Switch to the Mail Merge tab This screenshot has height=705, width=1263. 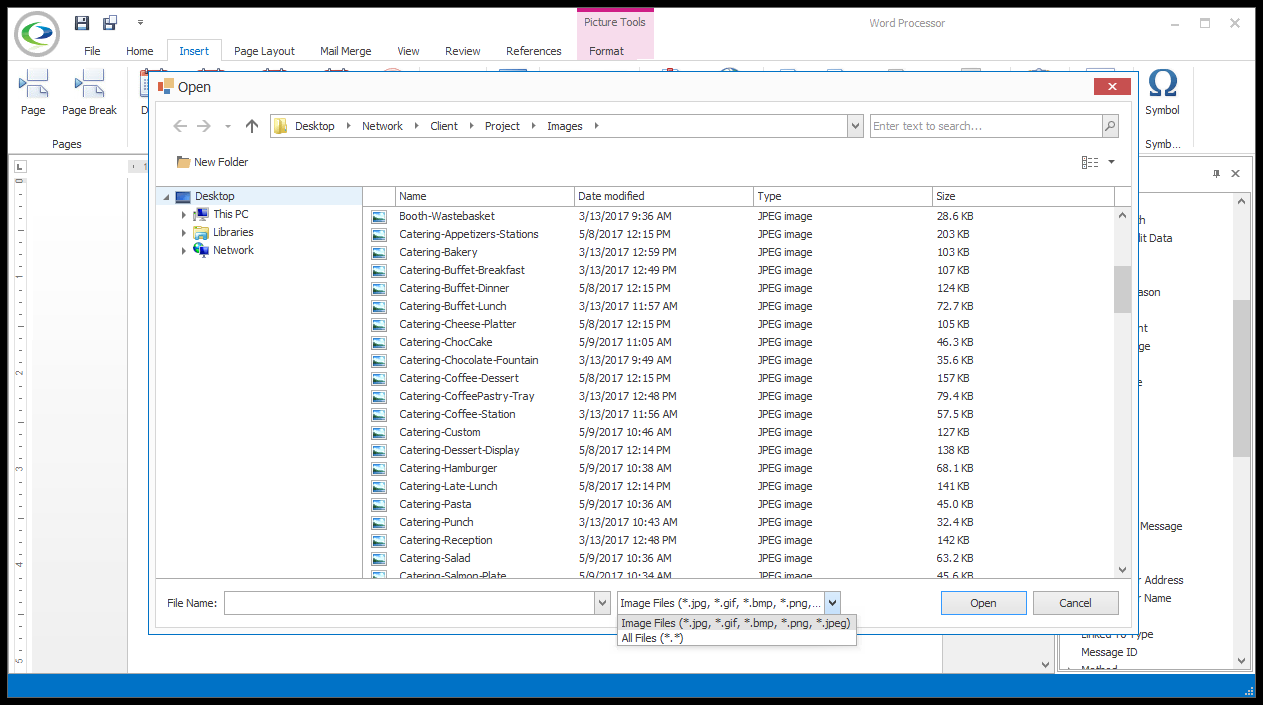345,51
